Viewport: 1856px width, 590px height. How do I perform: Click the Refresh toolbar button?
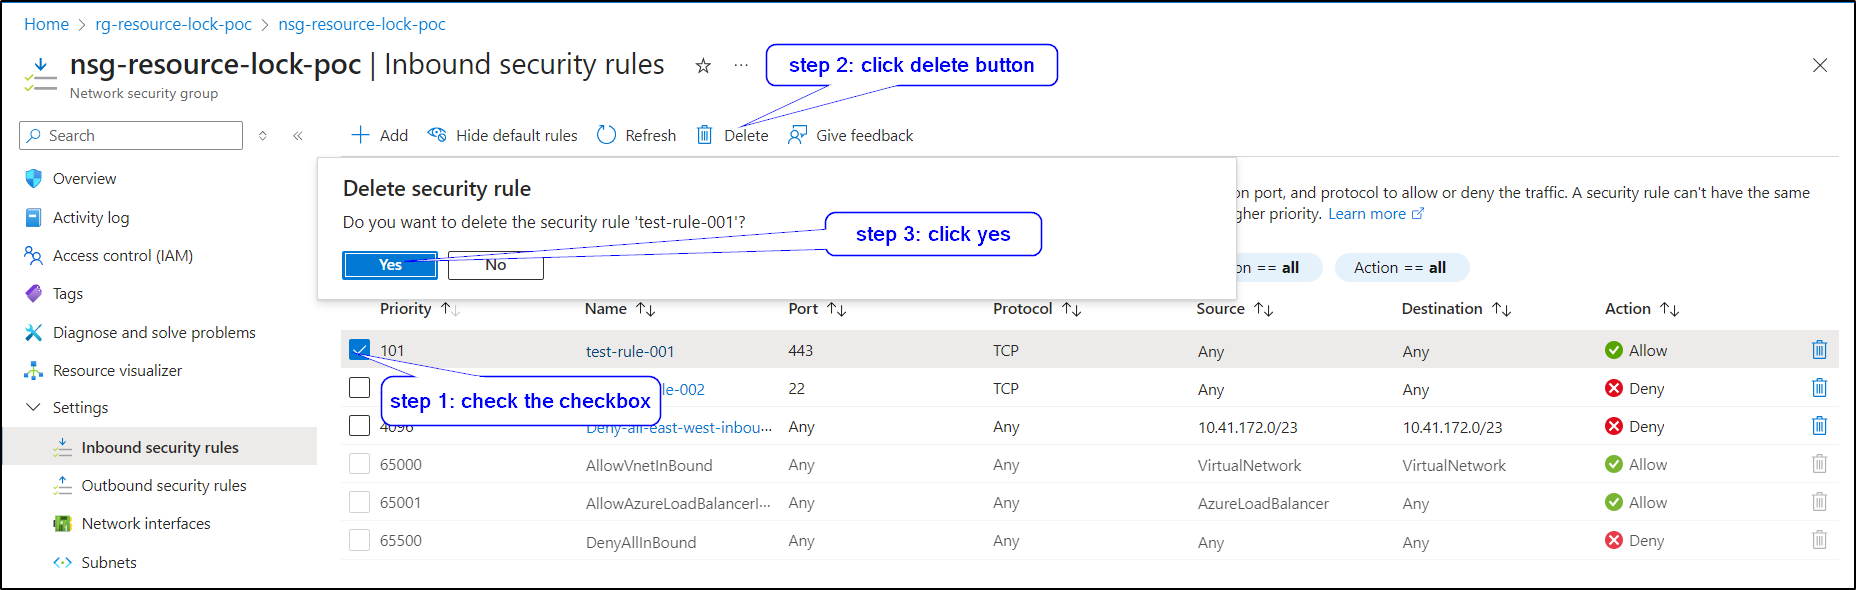click(x=636, y=135)
